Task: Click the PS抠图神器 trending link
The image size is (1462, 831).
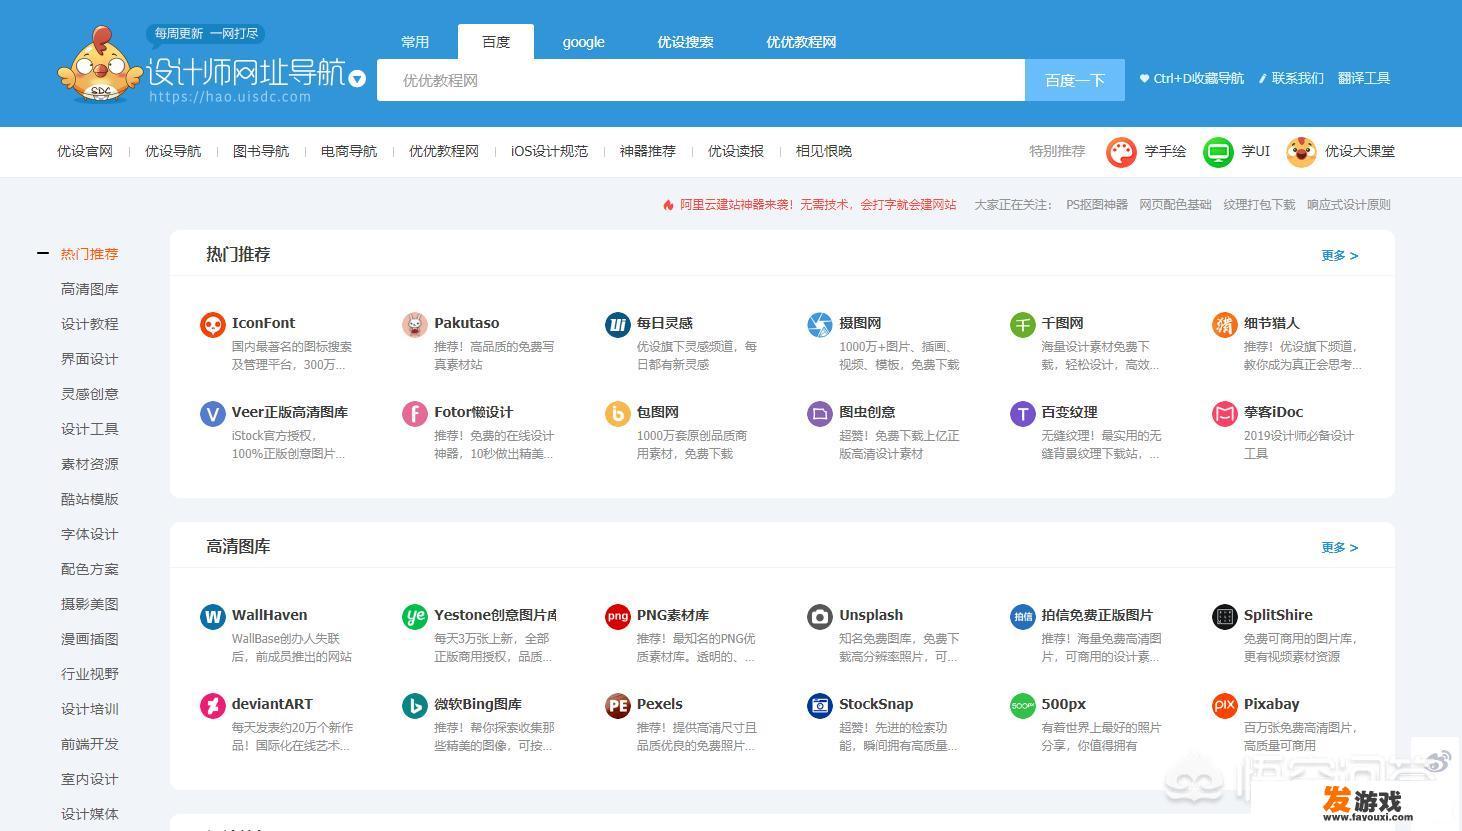Action: (x=1097, y=204)
